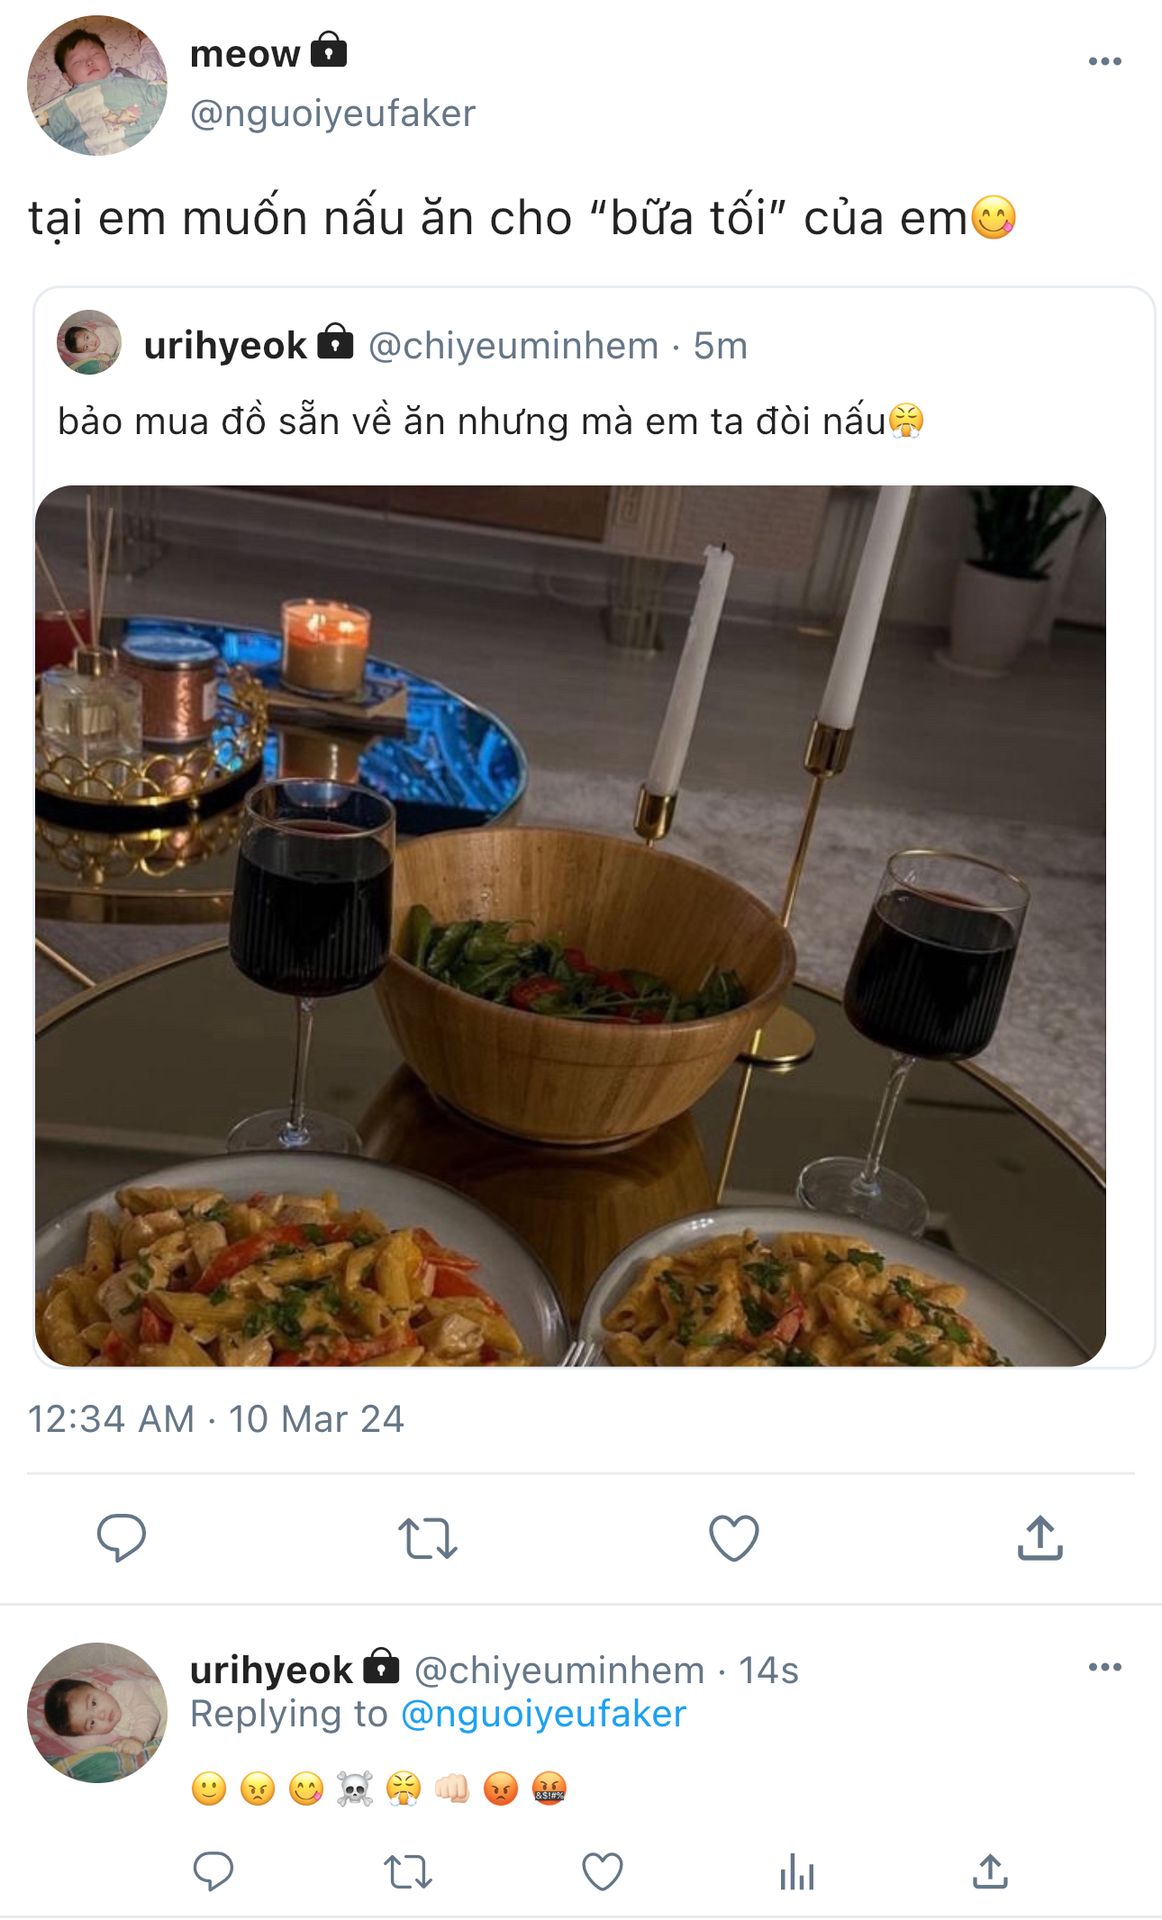This screenshot has height=1920, width=1162.
Task: Like urihyeok's emoji reply
Action: [x=602, y=1871]
